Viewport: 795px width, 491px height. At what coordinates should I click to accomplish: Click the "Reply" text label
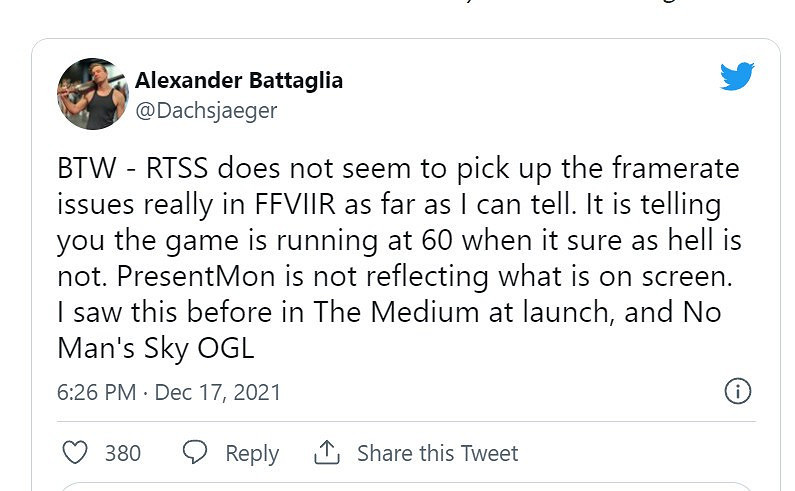click(251, 453)
